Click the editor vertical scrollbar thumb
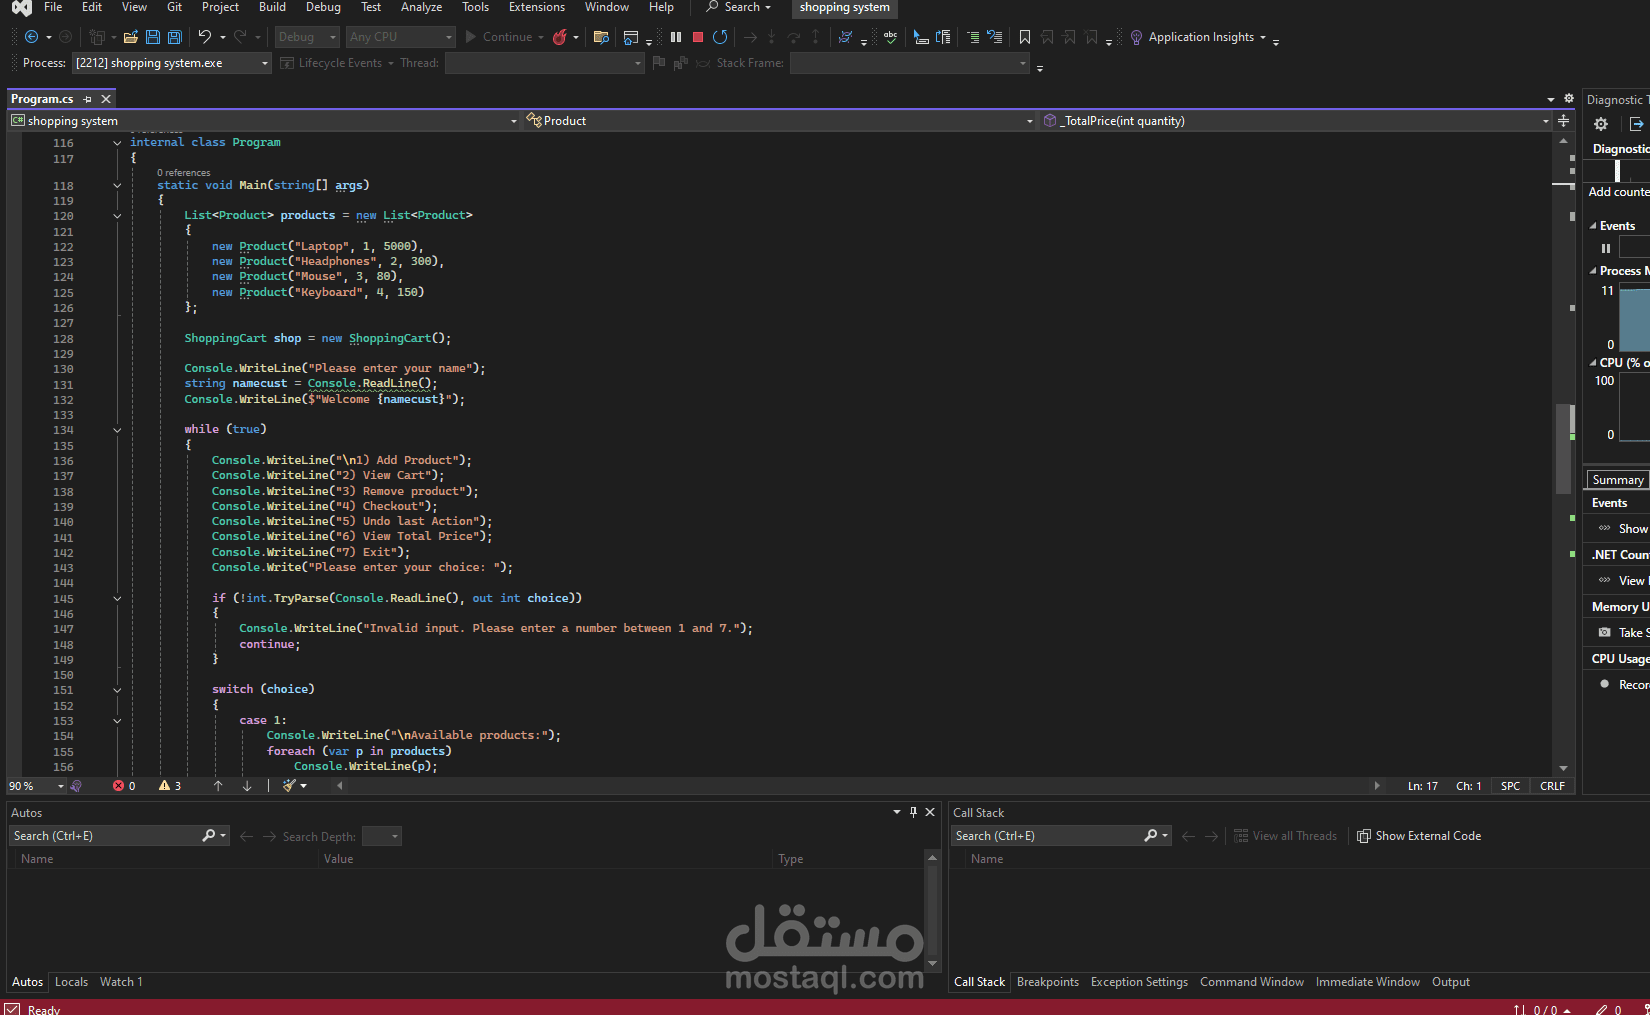 point(1563,447)
